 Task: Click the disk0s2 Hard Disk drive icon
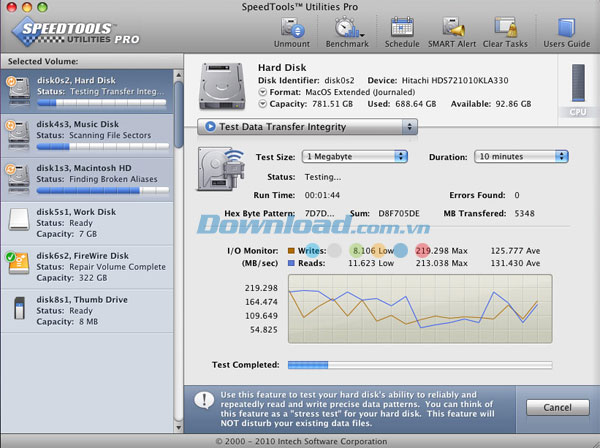click(x=18, y=91)
